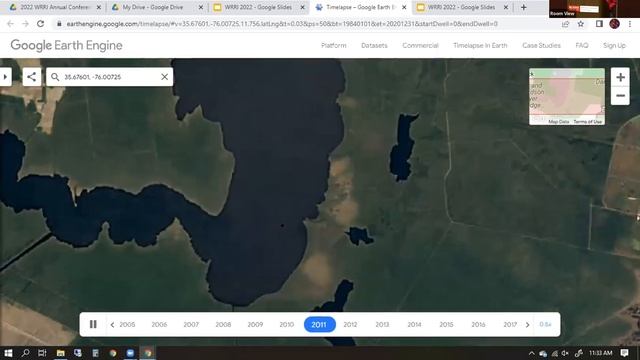Open Task View on taskbar

[42, 353]
